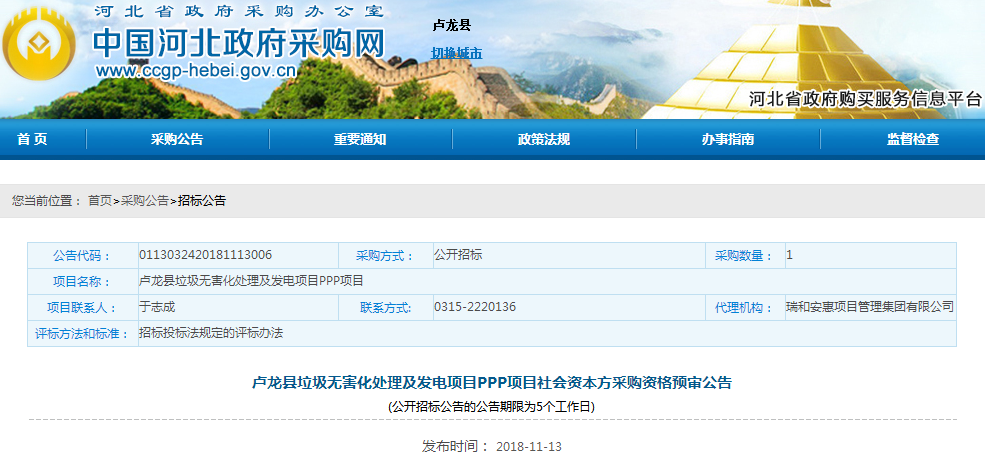Open the 采购公告 navigation tab
Screen dimensions: 985x455
[x=177, y=140]
